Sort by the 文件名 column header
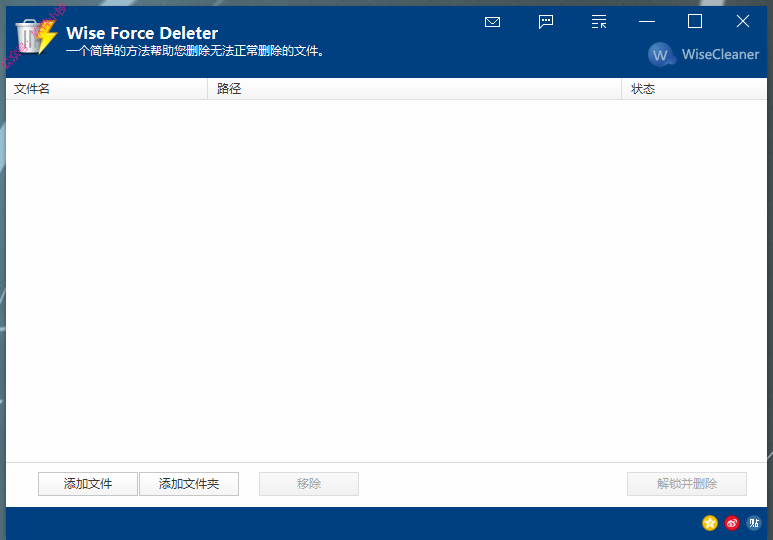 click(106, 89)
